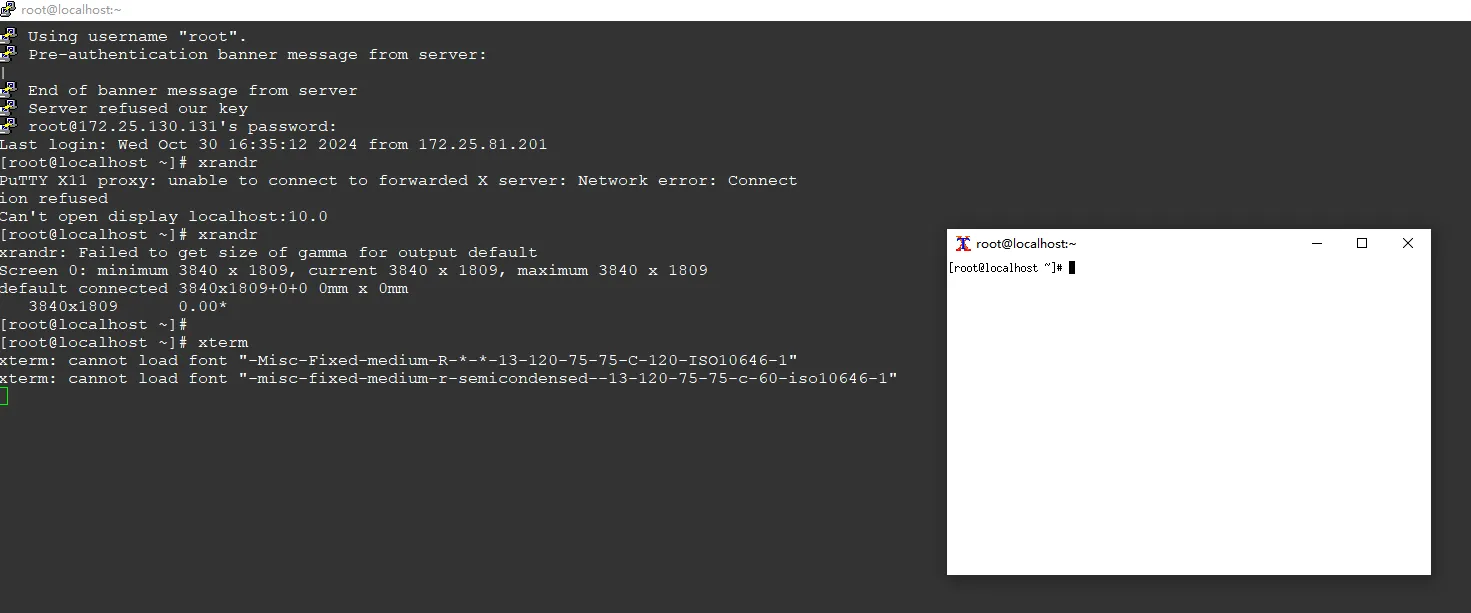
Task: Click the PuTTY icon beside 'Server refused our key'
Action: [8, 108]
